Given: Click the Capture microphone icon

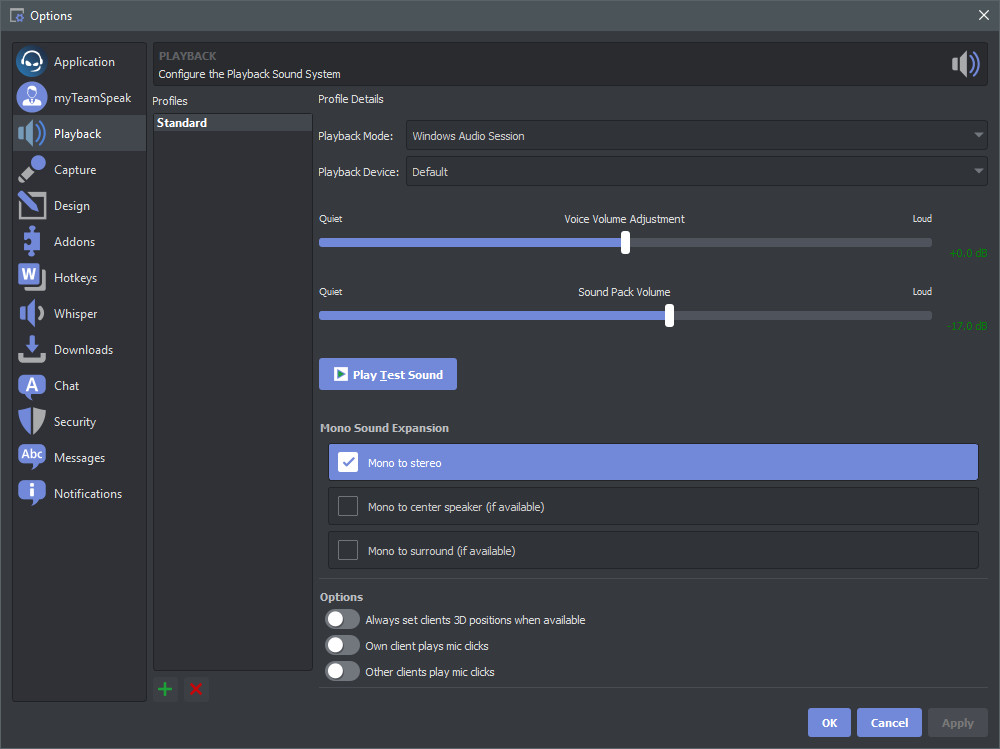Looking at the screenshot, I should 31,169.
